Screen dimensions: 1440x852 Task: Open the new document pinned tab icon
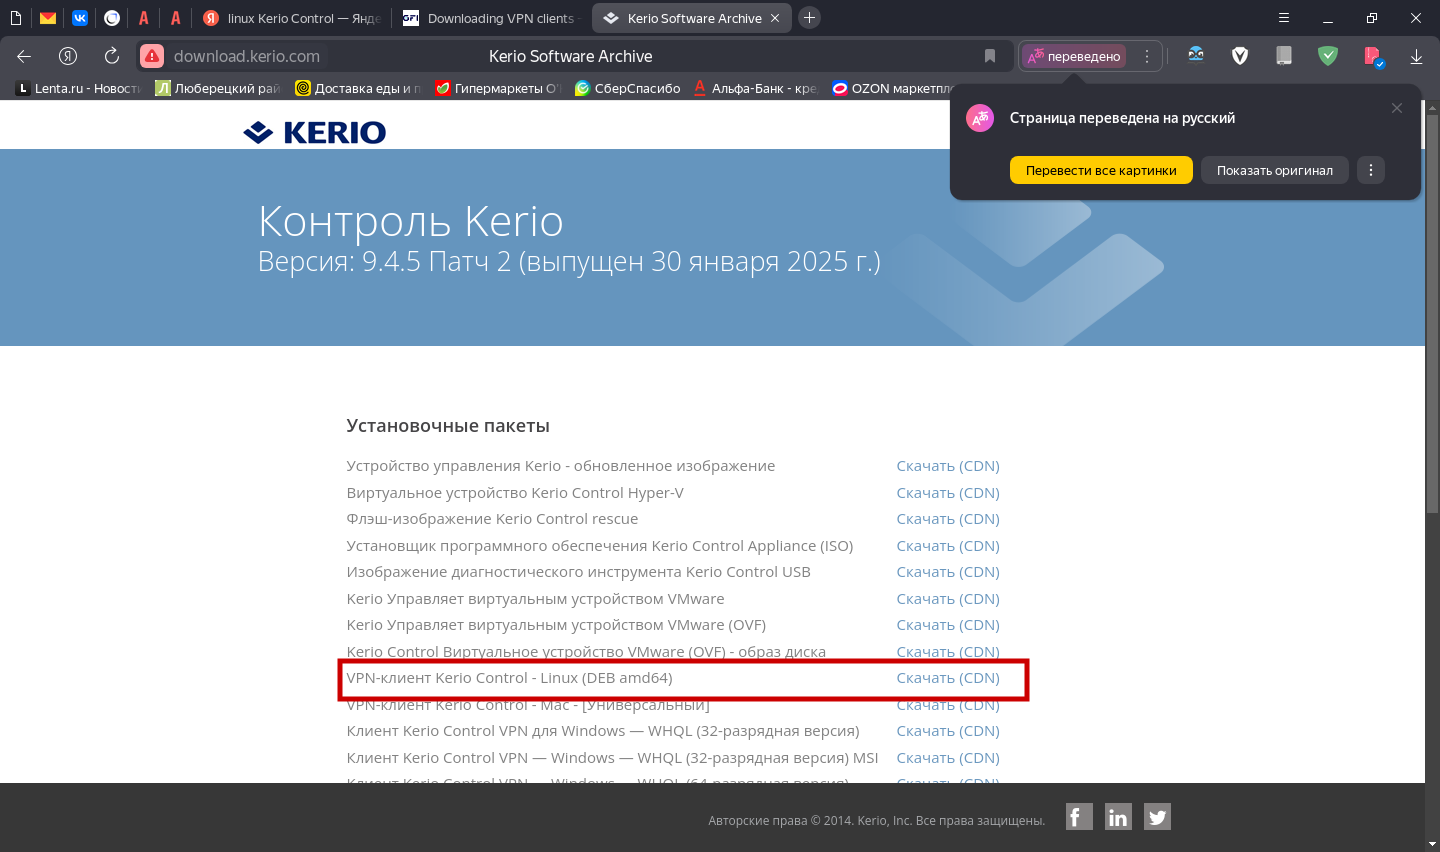click(16, 18)
